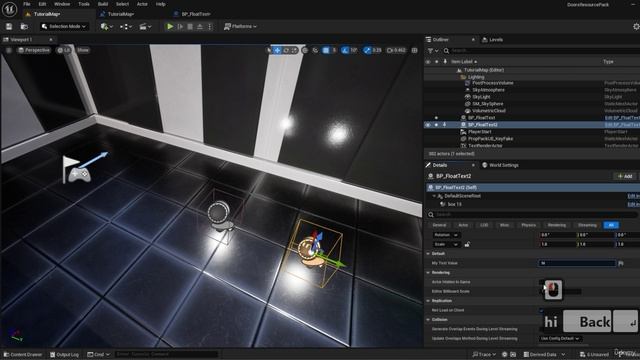Close the Viewport 1 tab
Screen dimensions: 640x360
click(51, 40)
